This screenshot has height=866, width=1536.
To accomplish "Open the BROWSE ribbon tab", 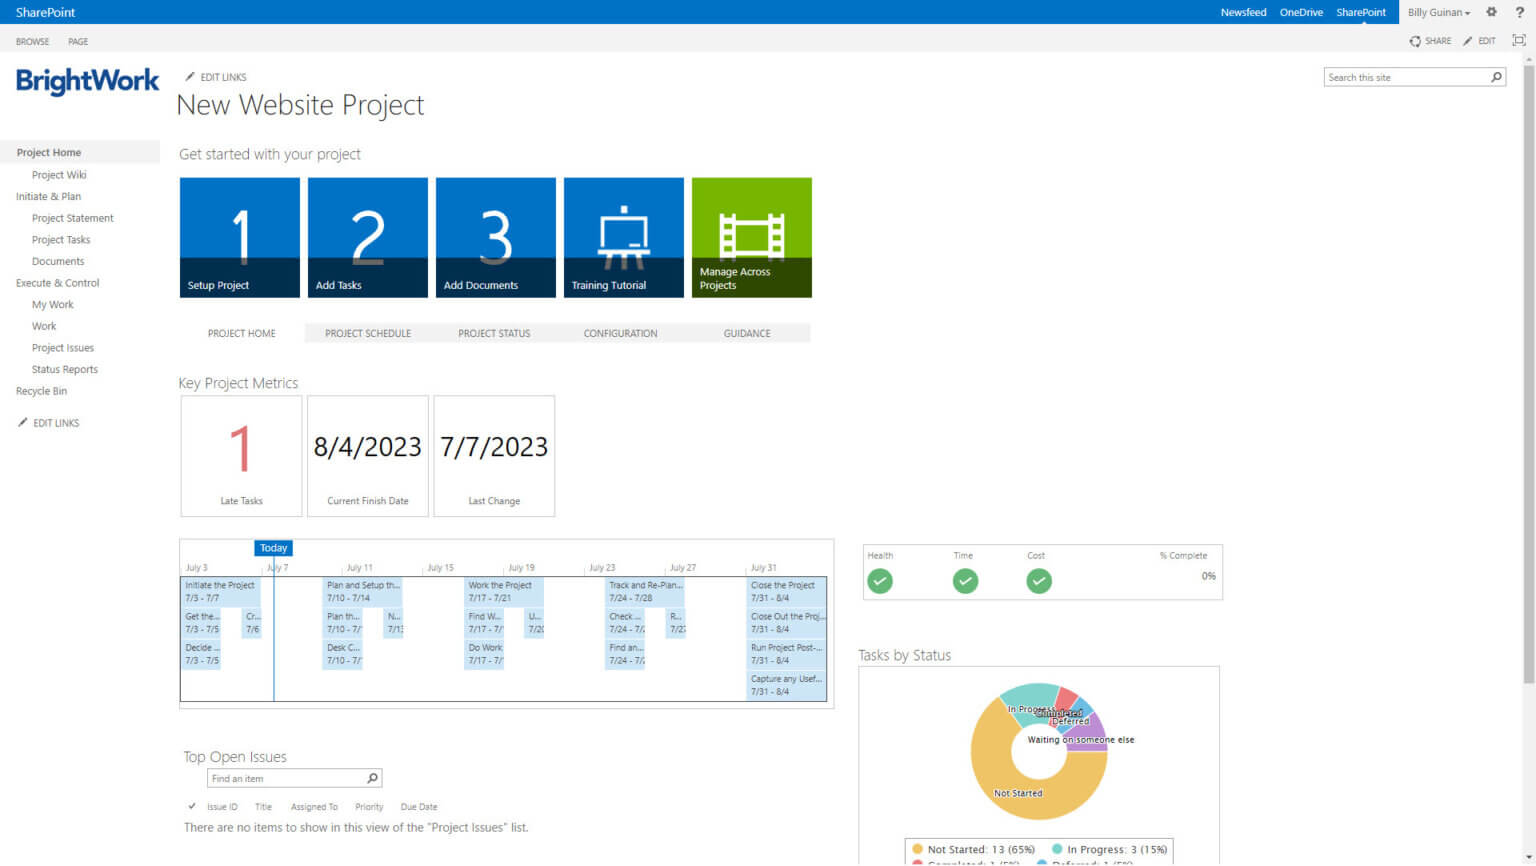I will pos(33,41).
